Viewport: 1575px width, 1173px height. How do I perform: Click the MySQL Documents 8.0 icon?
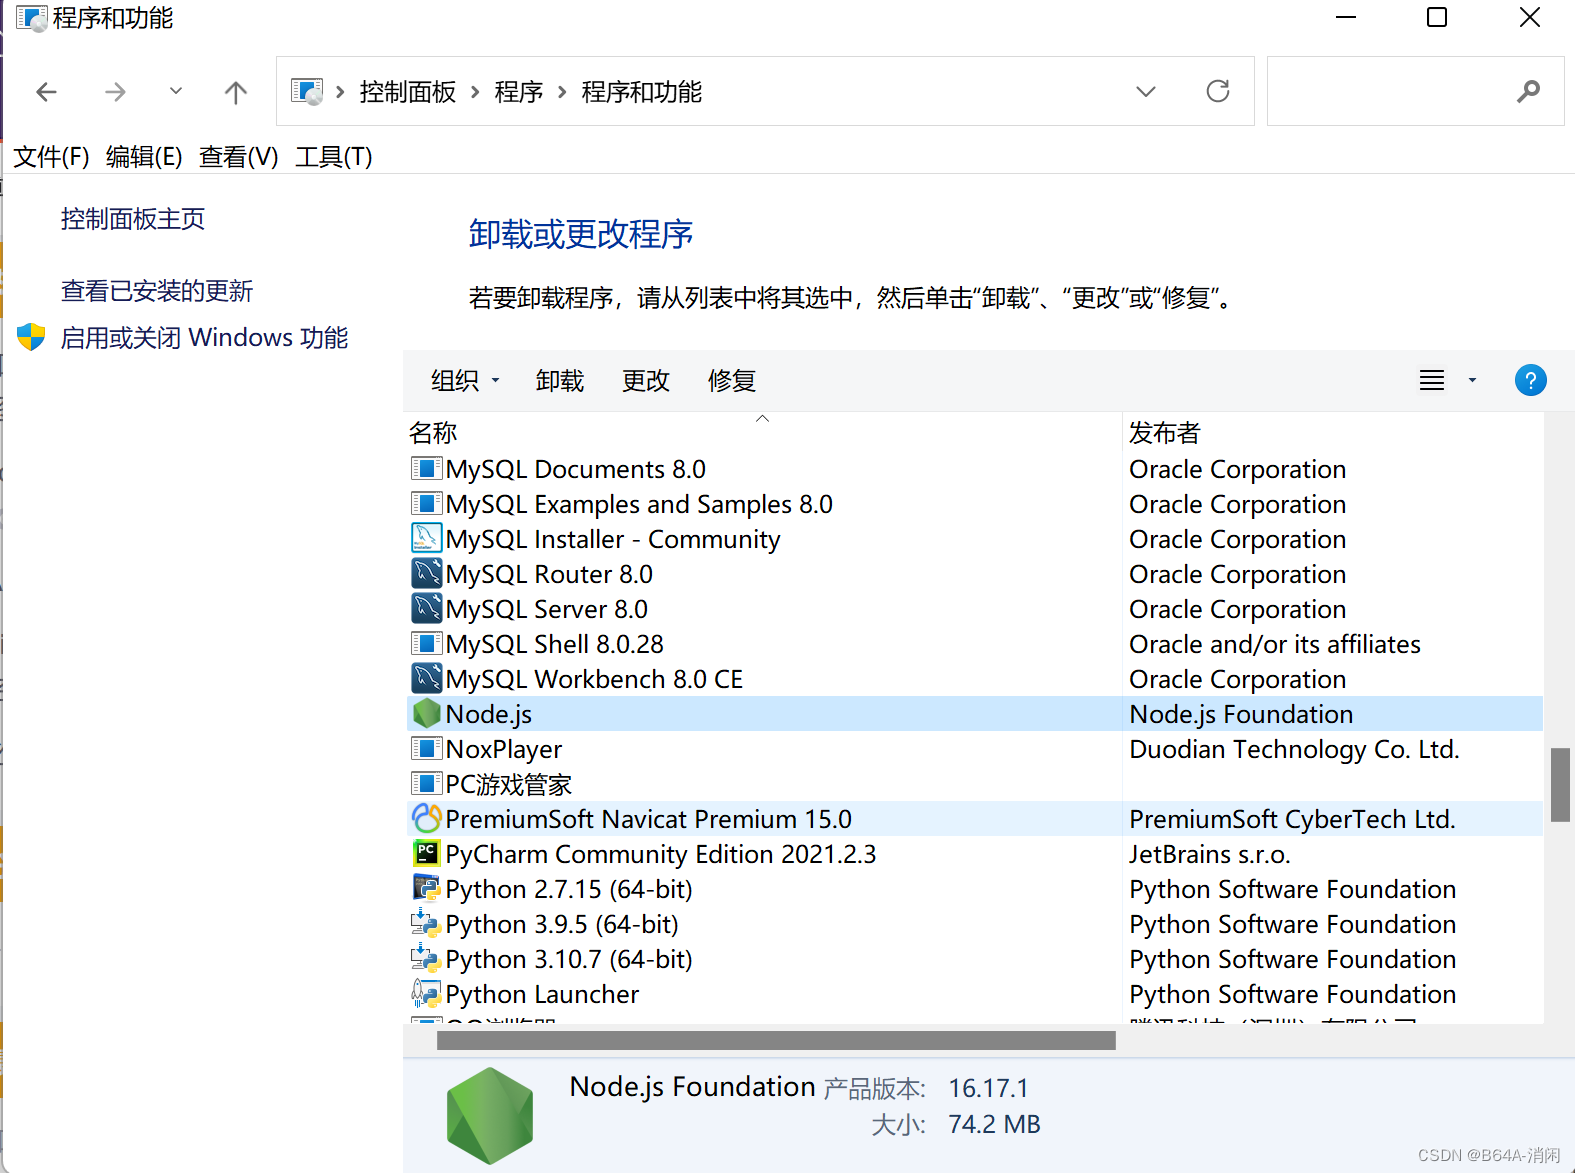pyautogui.click(x=426, y=469)
